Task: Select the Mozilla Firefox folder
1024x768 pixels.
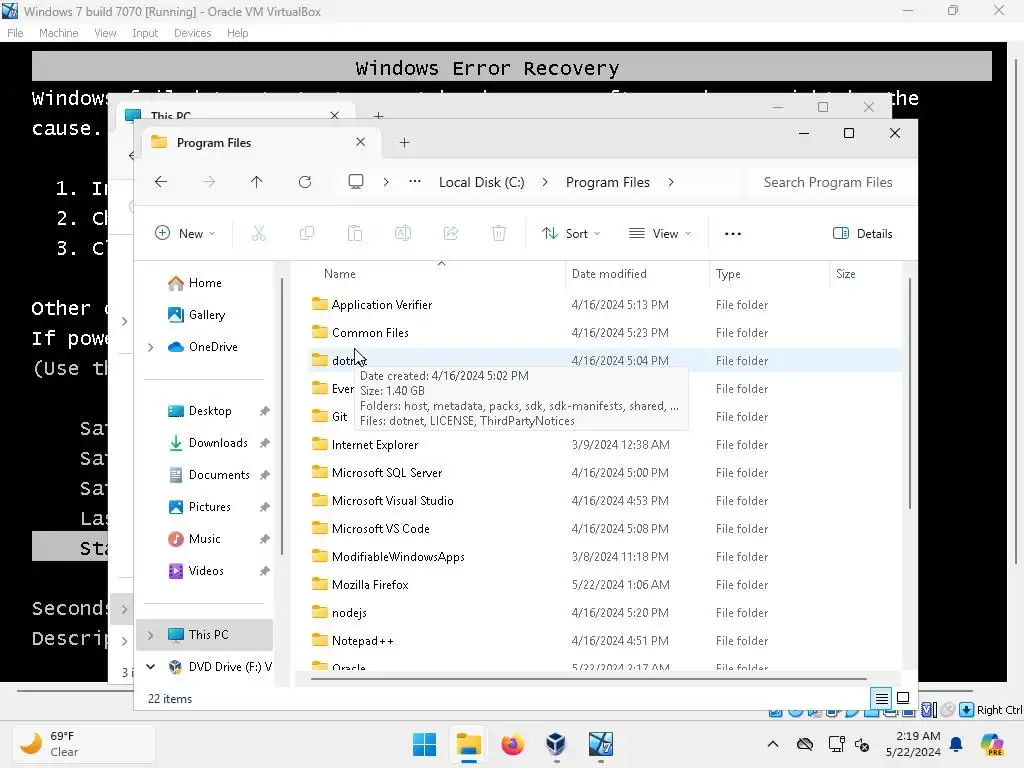Action: (x=605, y=585)
